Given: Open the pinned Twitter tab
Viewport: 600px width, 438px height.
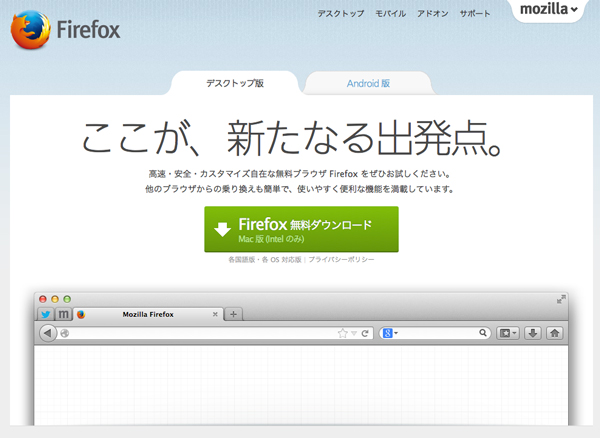Looking at the screenshot, I should (46, 314).
